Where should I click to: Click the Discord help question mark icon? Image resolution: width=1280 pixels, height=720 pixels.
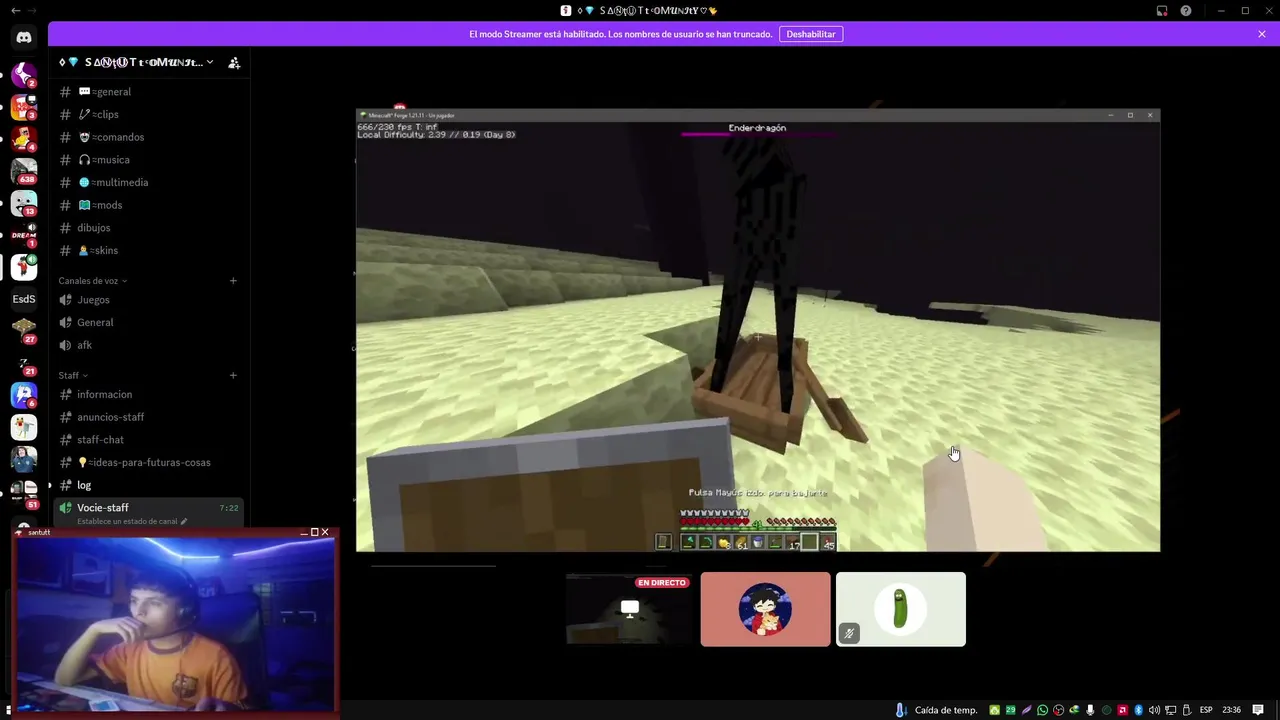coord(1186,10)
